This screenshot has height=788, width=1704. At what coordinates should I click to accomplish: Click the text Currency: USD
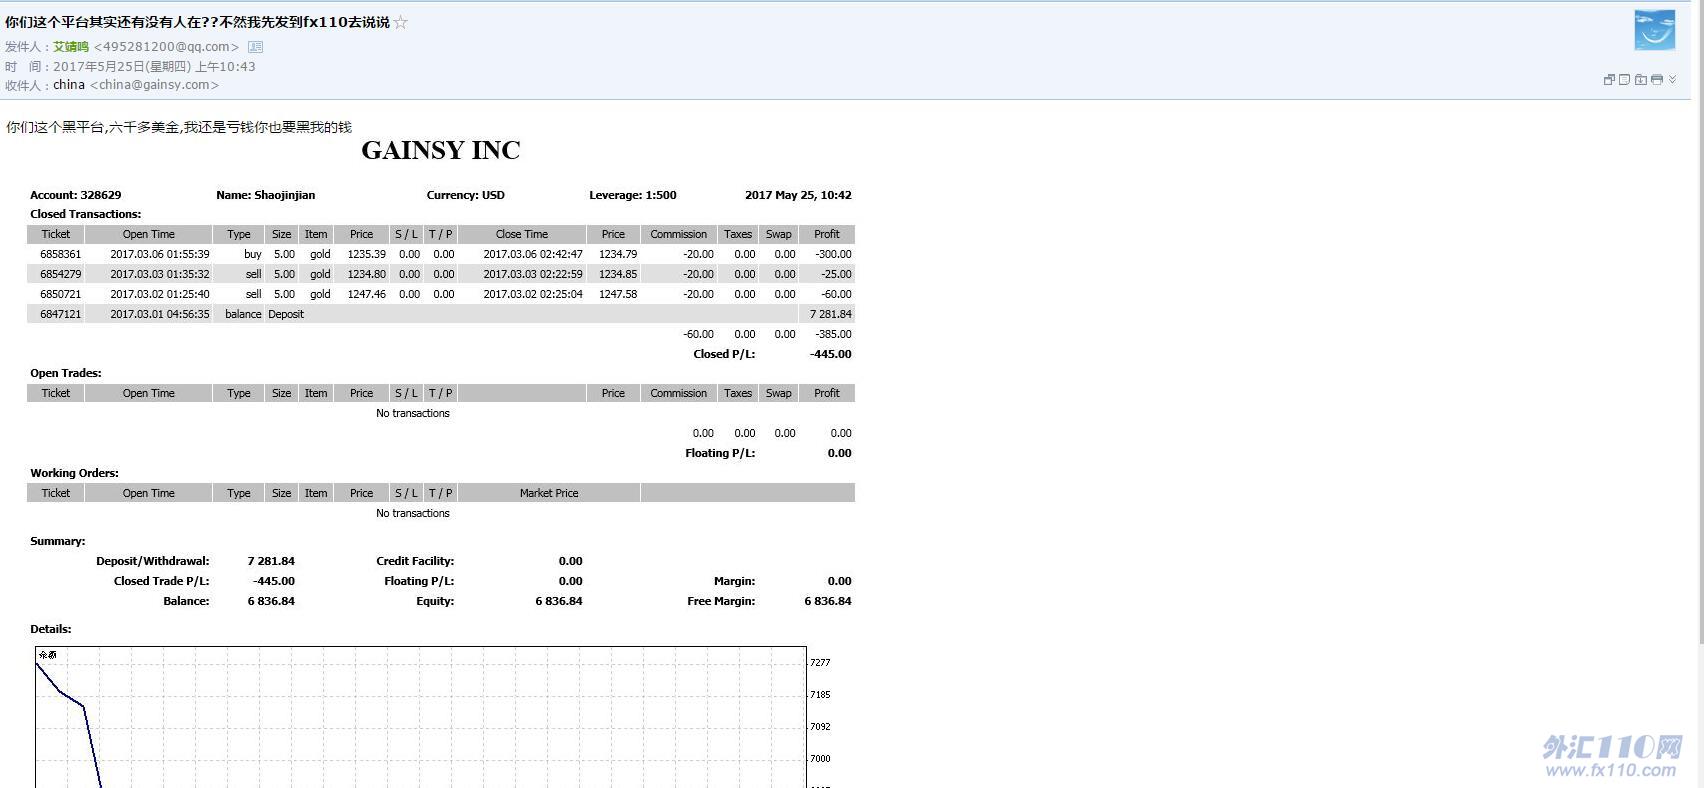tap(466, 195)
